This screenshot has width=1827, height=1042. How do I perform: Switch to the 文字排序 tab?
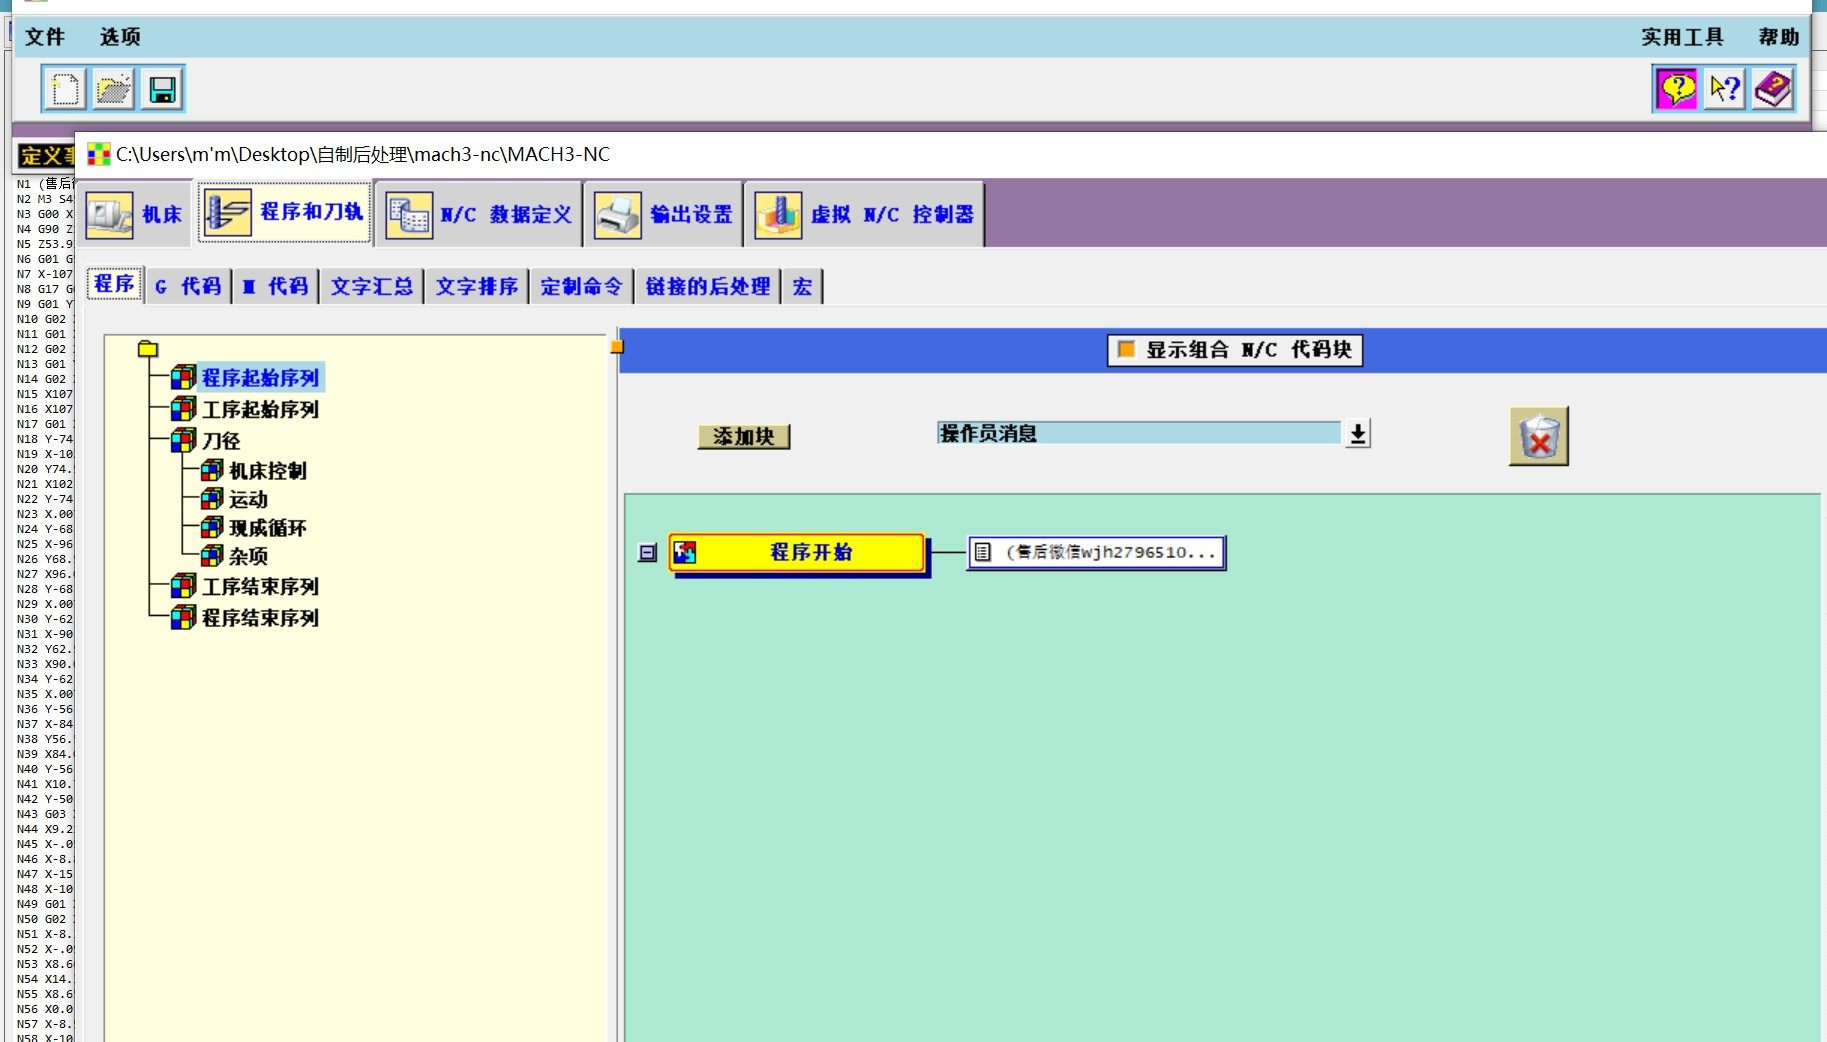pyautogui.click(x=477, y=287)
